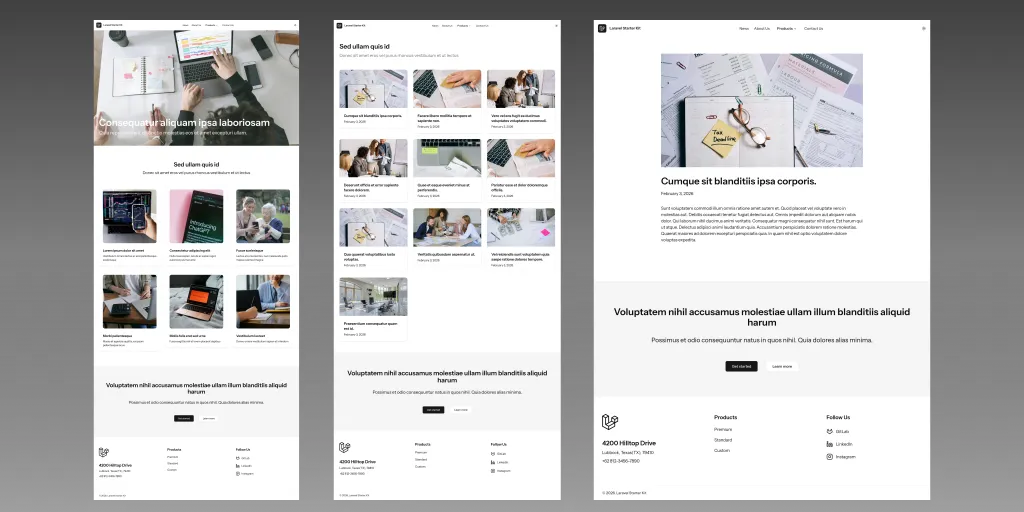The width and height of the screenshot is (1024, 512).
Task: Open the home page card with an orange-screen laptop
Action: (197, 312)
